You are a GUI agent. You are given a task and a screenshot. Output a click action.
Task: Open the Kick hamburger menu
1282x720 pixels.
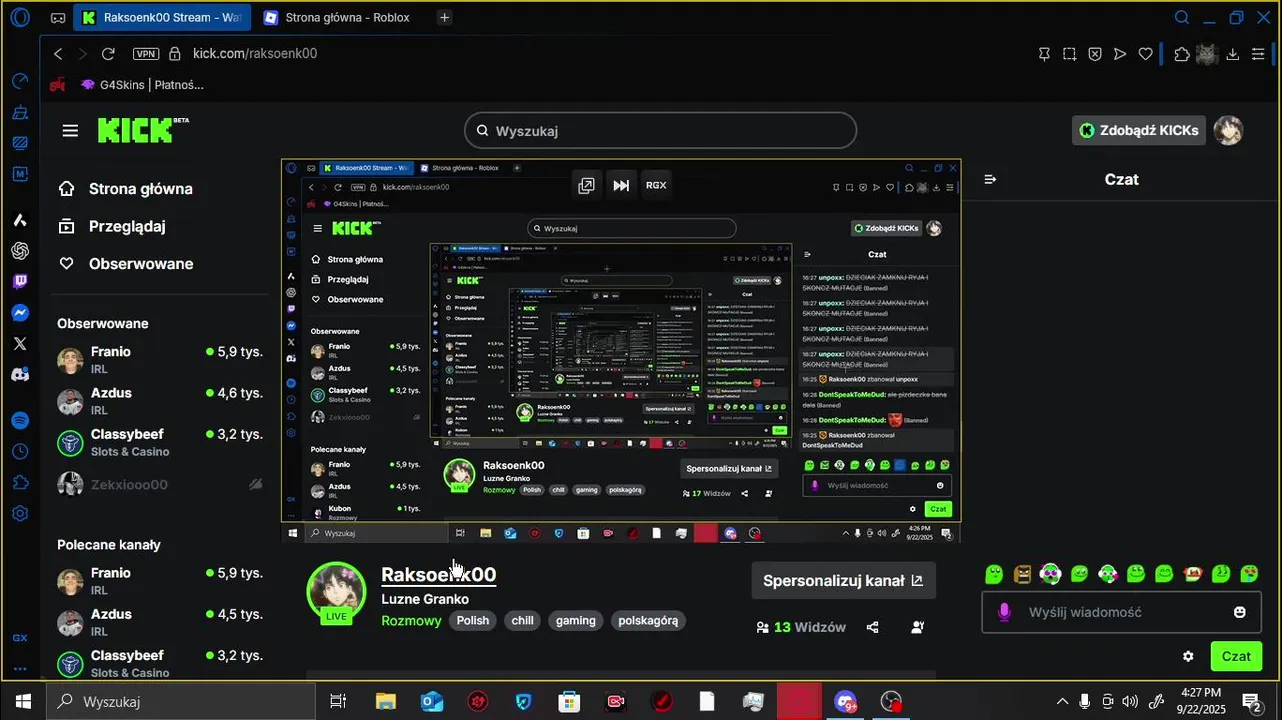pos(70,131)
